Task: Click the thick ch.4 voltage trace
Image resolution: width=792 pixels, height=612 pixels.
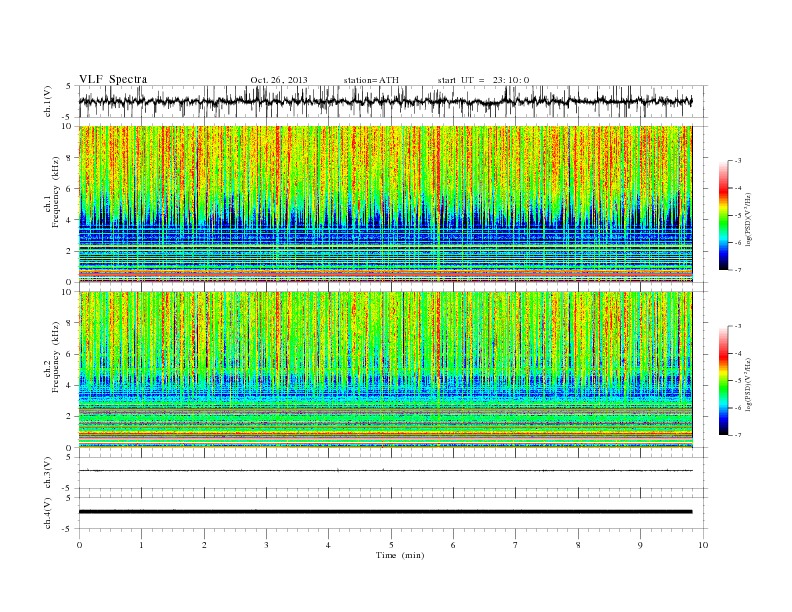Action: coord(385,512)
